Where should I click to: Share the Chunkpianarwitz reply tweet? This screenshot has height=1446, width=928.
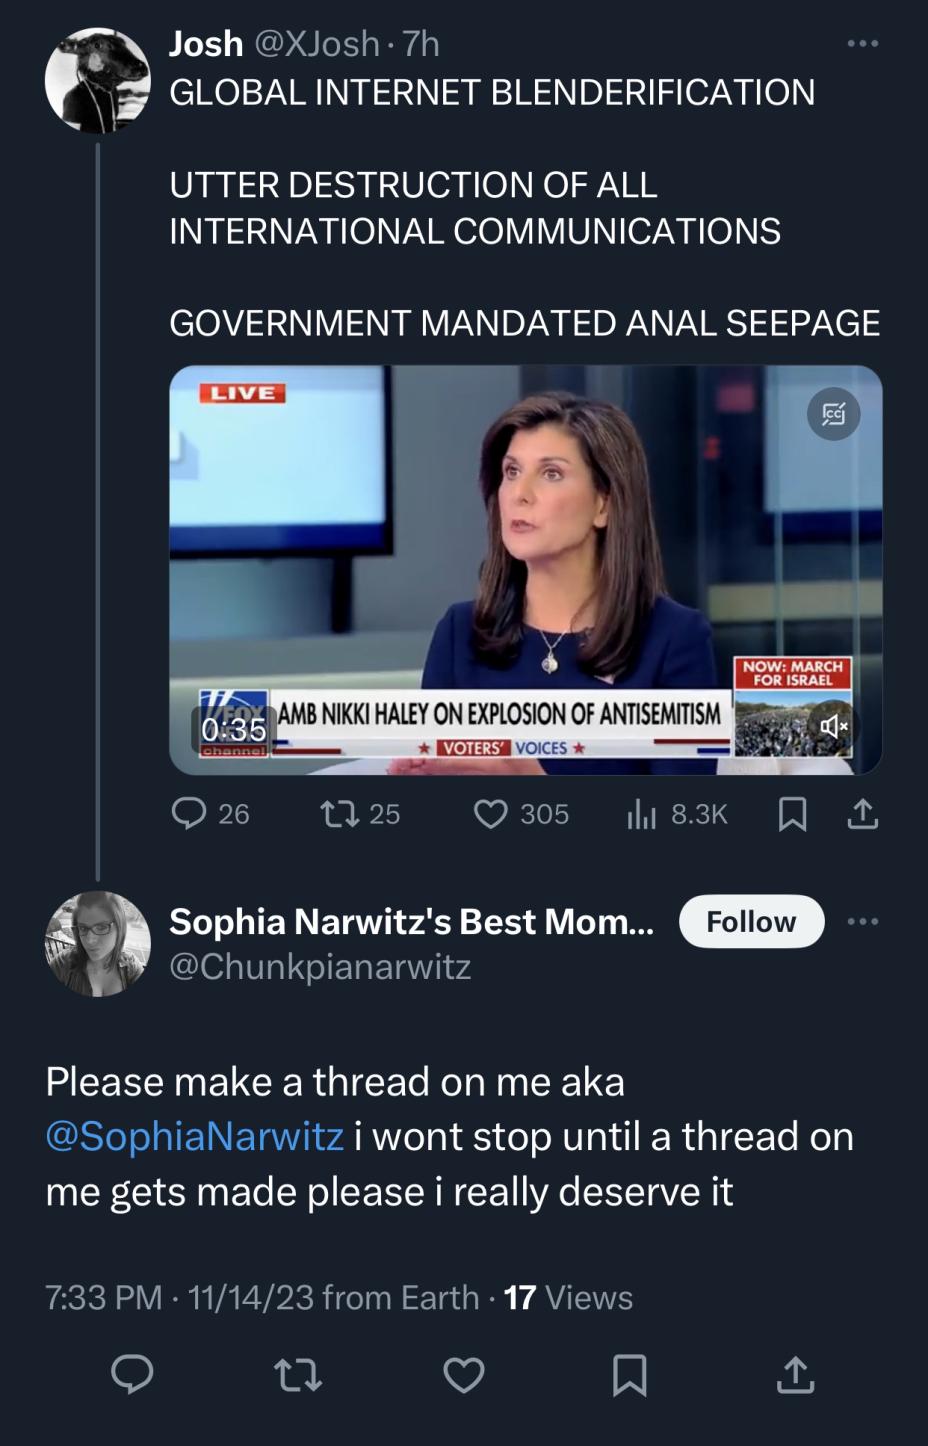[x=795, y=1374]
